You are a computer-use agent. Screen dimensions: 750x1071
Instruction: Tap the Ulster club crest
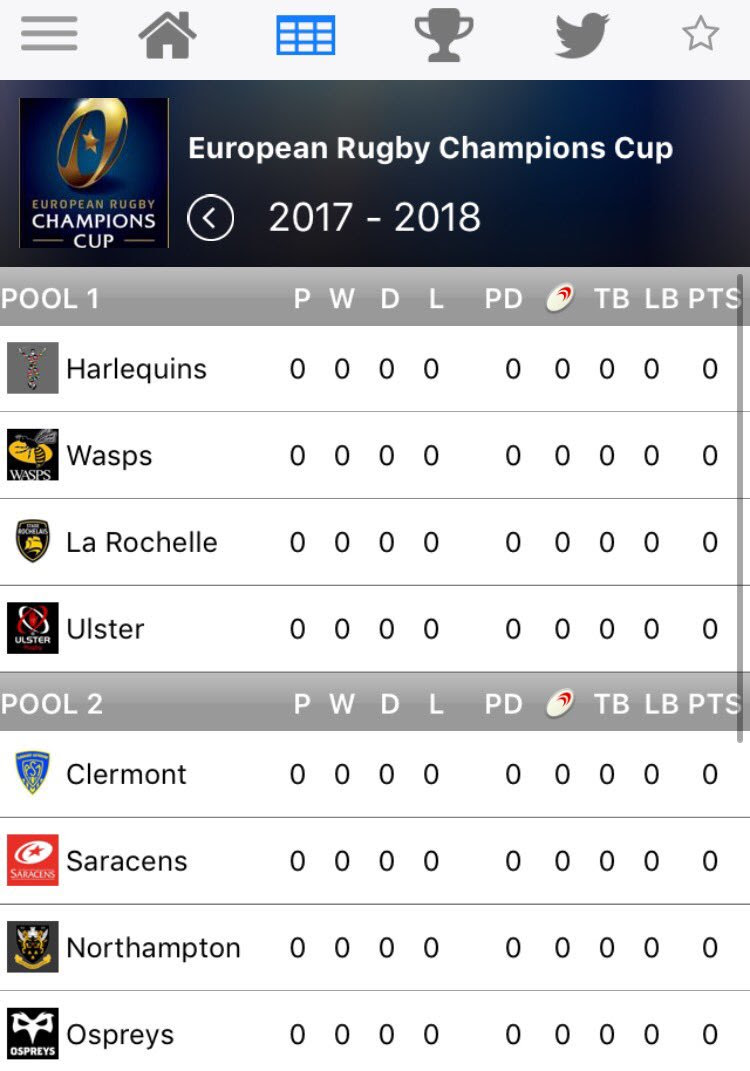33,628
